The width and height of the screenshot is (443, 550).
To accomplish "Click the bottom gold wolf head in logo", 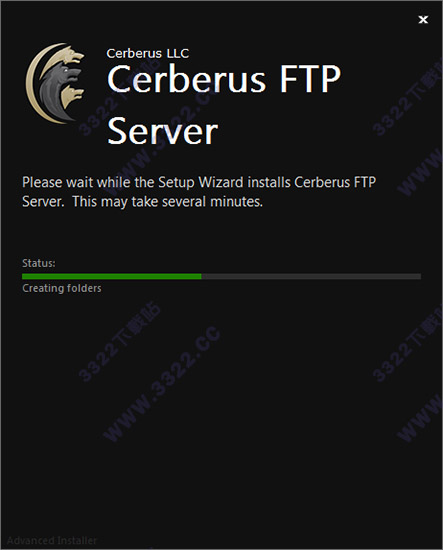I will 73,96.
